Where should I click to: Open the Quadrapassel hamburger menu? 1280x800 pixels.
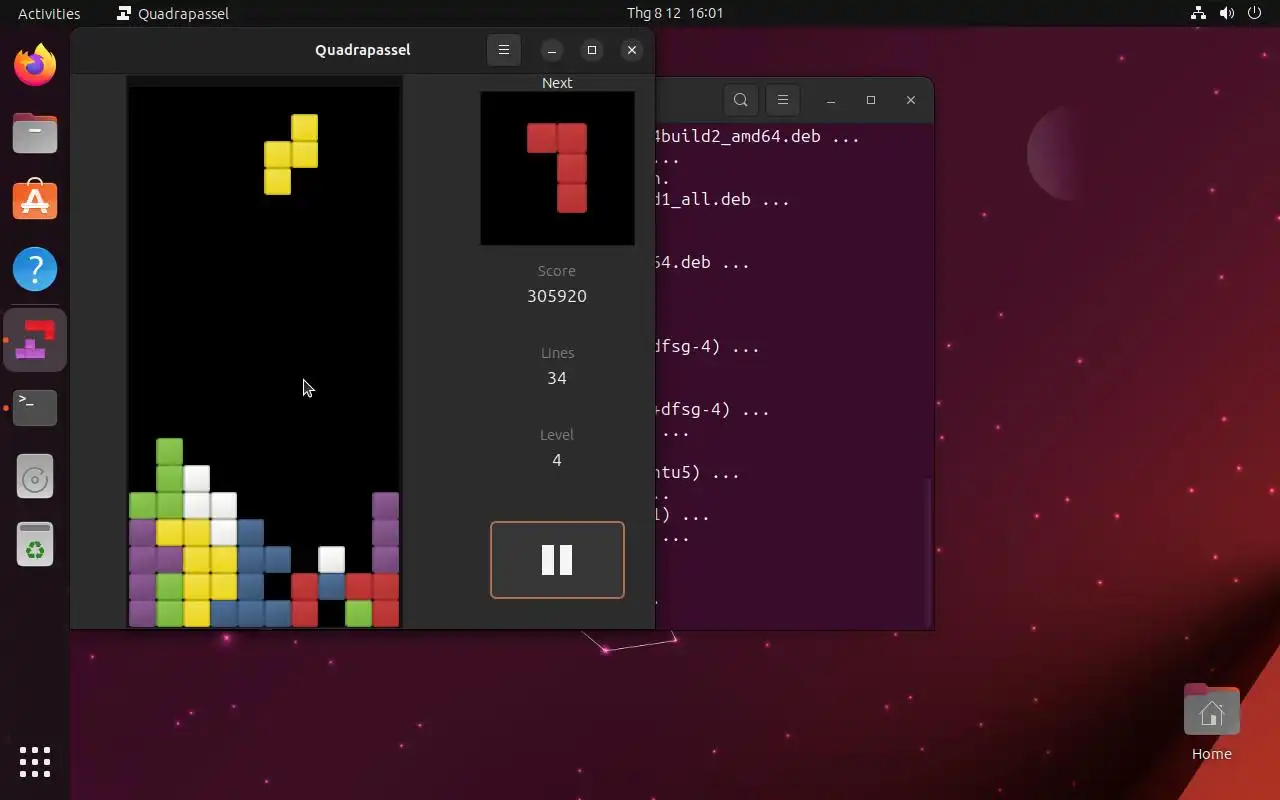[504, 50]
